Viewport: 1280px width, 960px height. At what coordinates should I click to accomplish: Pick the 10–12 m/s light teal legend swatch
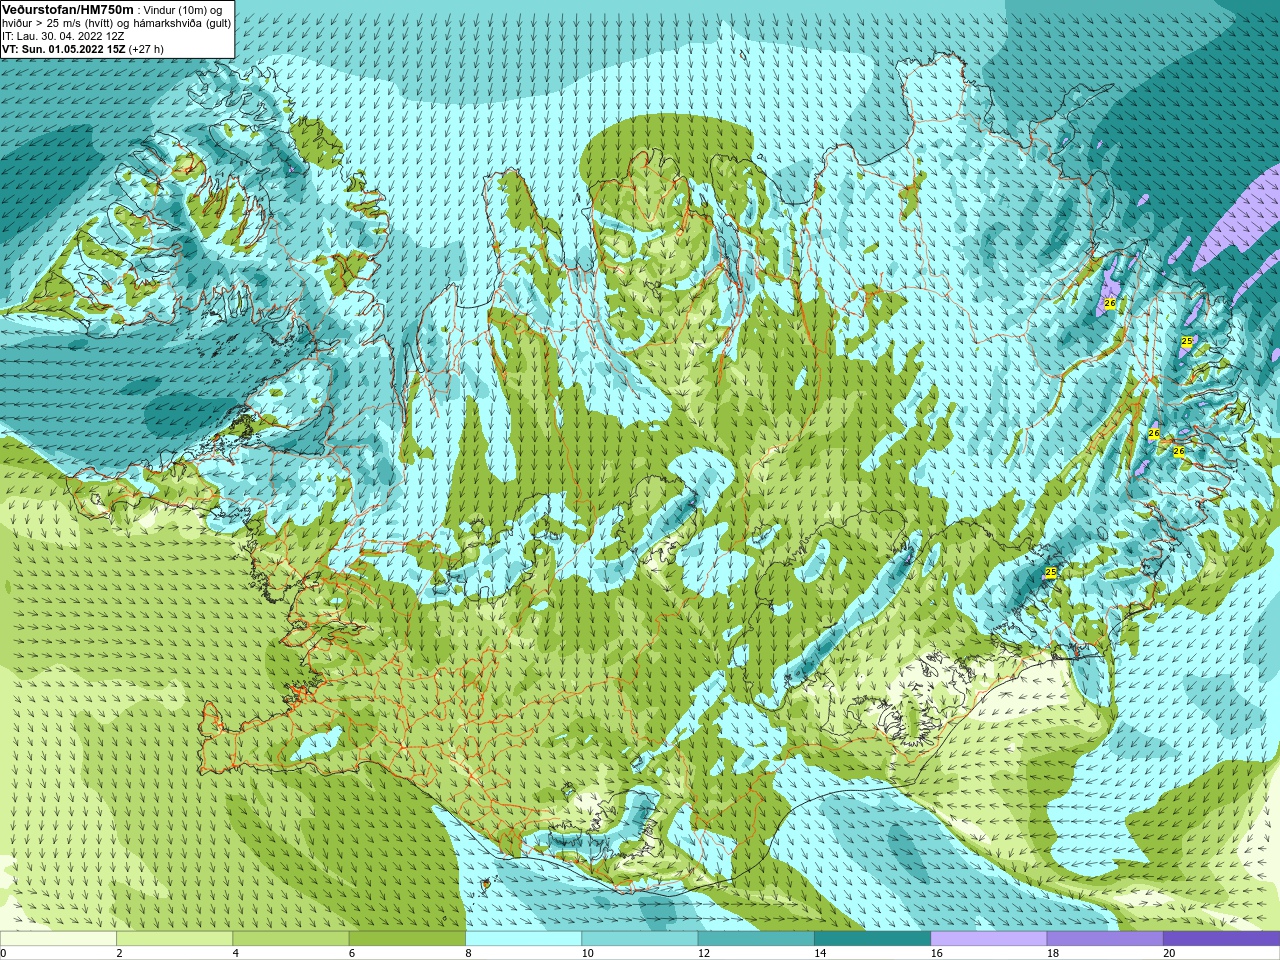tap(640, 939)
